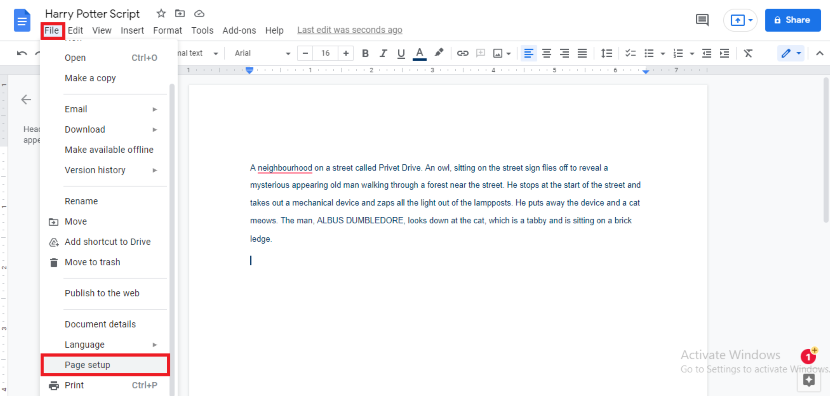The height and width of the screenshot is (396, 830).
Task: Select justify alignment
Action: point(582,53)
